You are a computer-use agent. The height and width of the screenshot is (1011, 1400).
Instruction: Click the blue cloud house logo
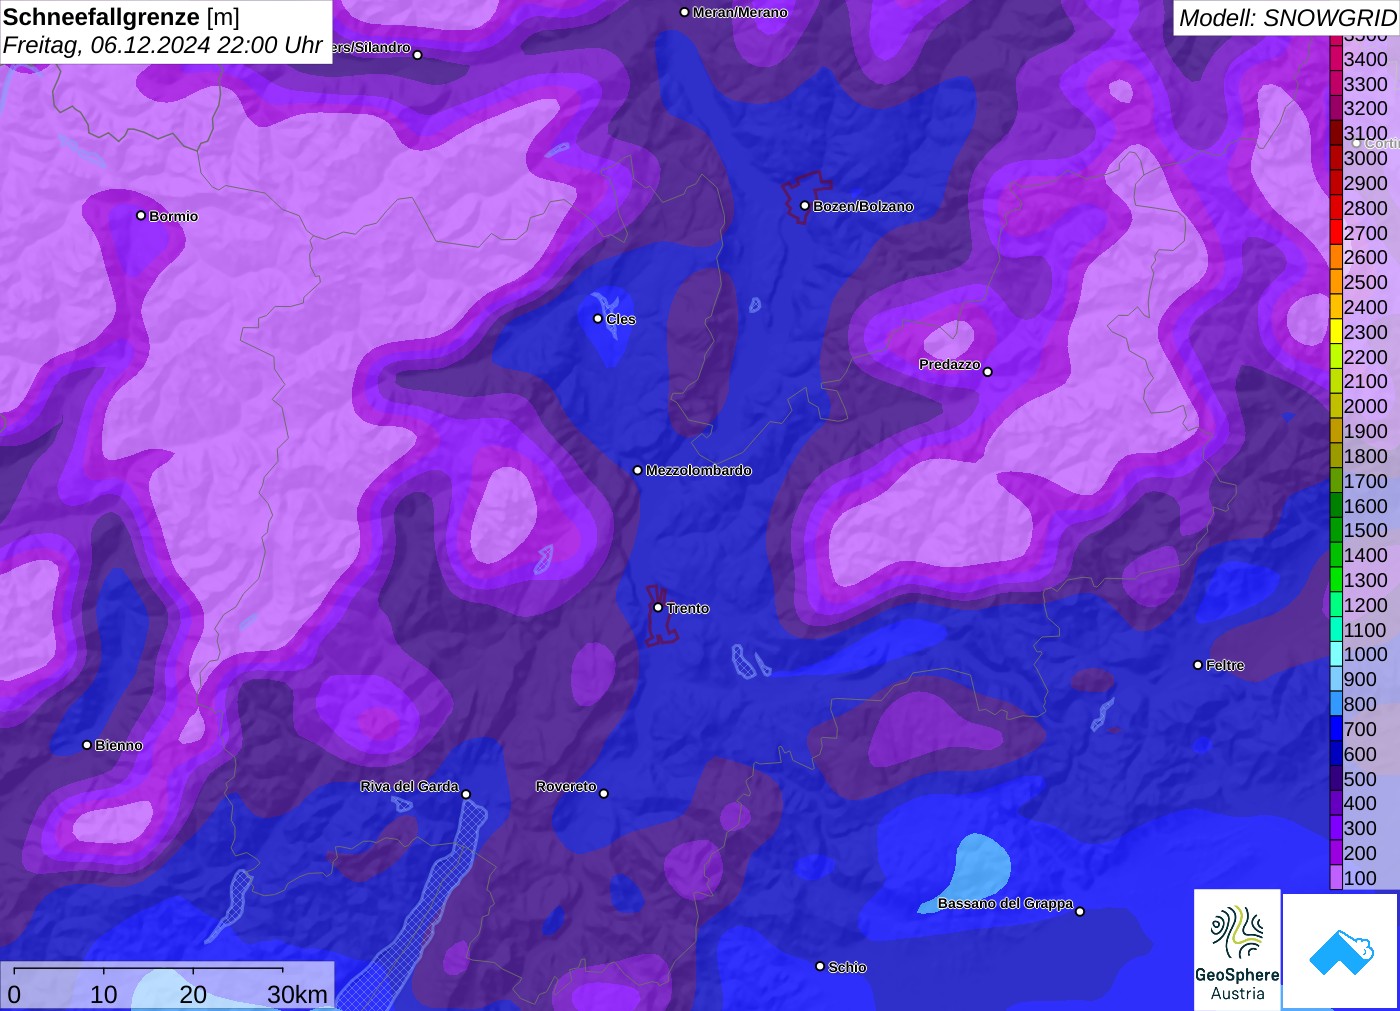click(x=1341, y=951)
